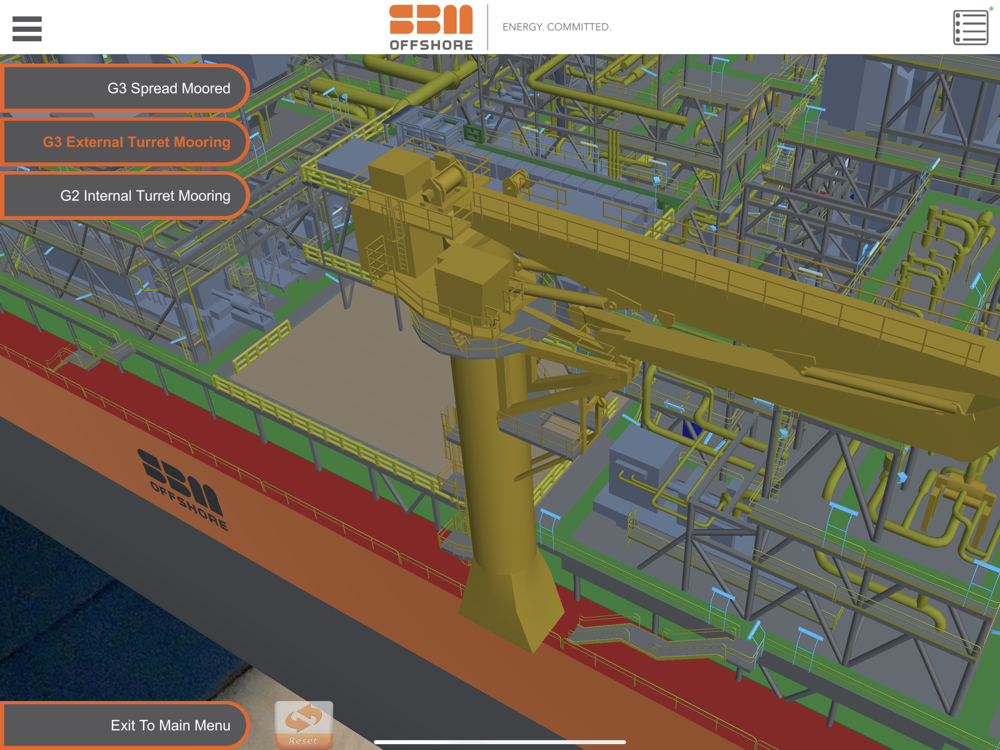1000x750 pixels.
Task: Tap the orange Reset view button
Action: pyautogui.click(x=304, y=724)
